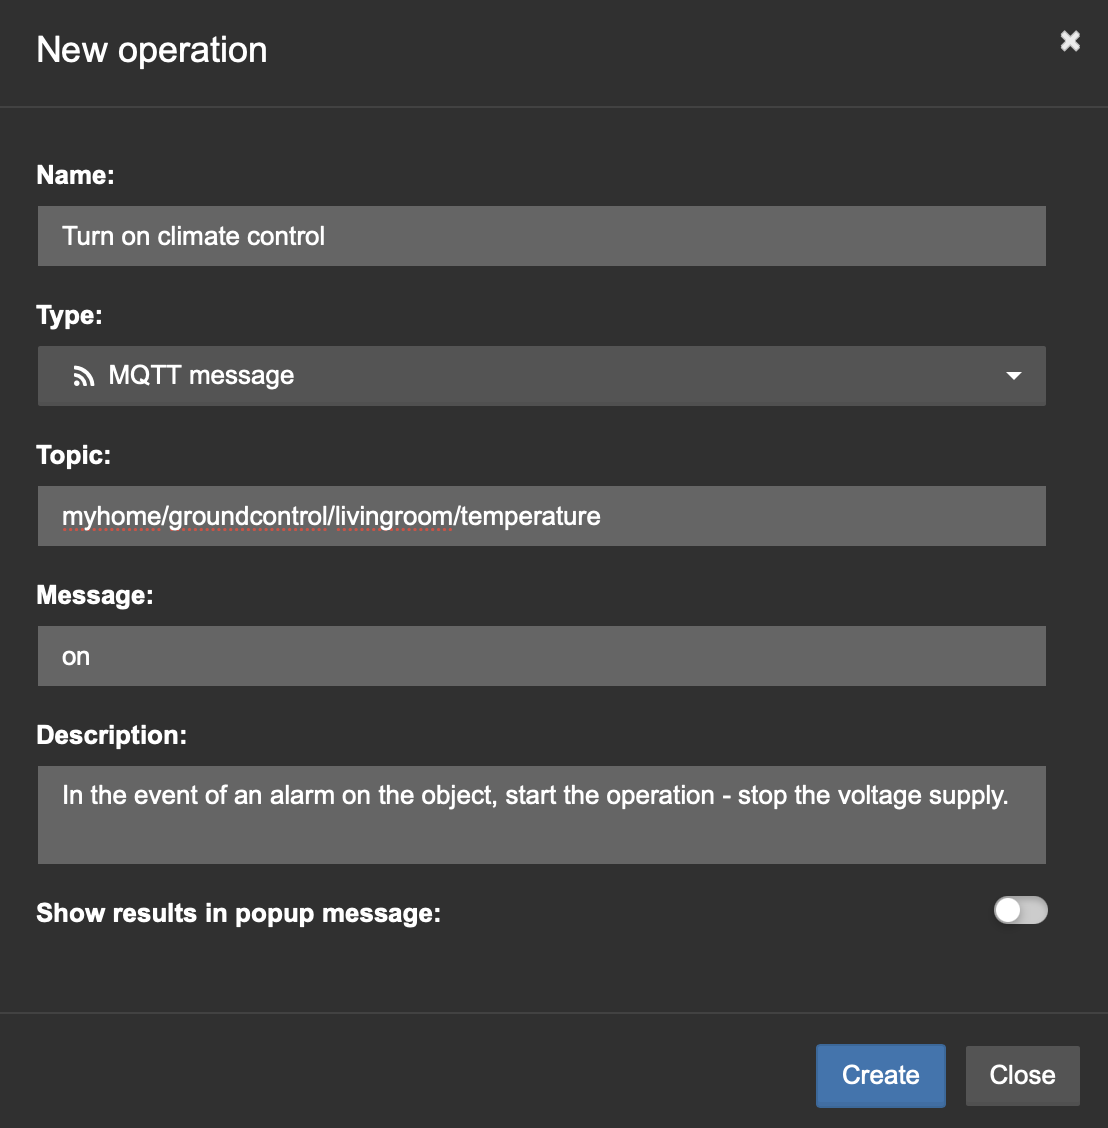Focus the Message input field containing 'on'
Viewport: 1108px width, 1128px height.
pyautogui.click(x=542, y=656)
